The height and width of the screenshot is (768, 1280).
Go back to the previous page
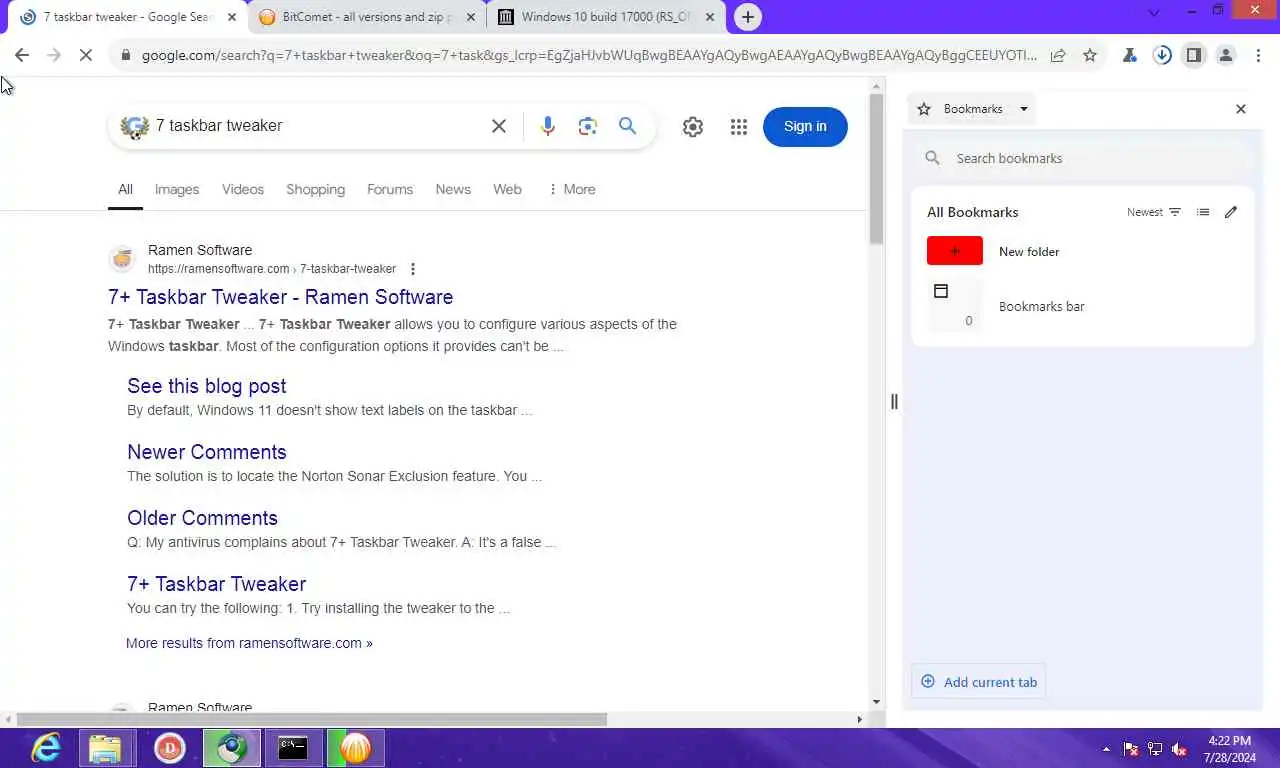click(x=22, y=56)
